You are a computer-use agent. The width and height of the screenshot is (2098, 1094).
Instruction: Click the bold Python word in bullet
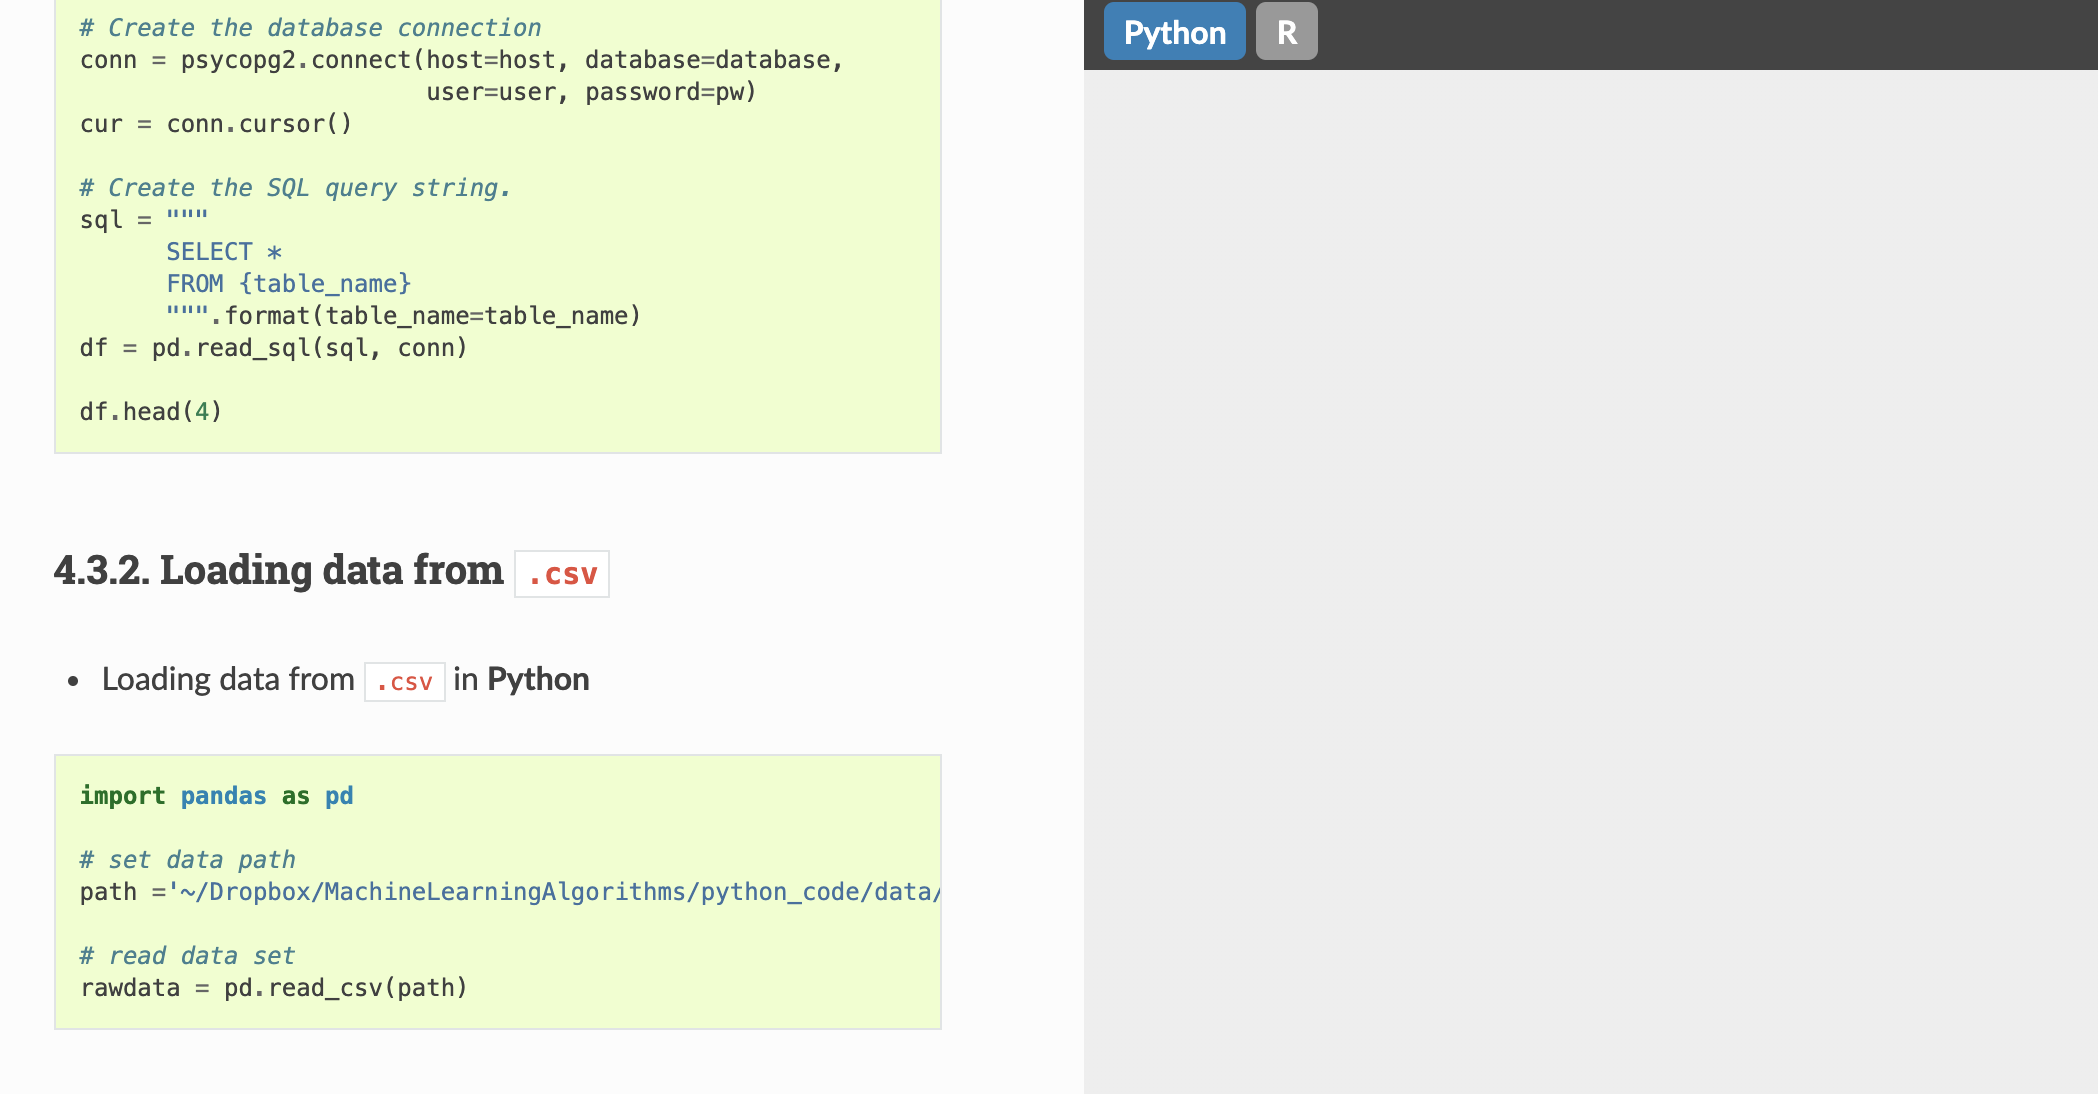point(538,680)
